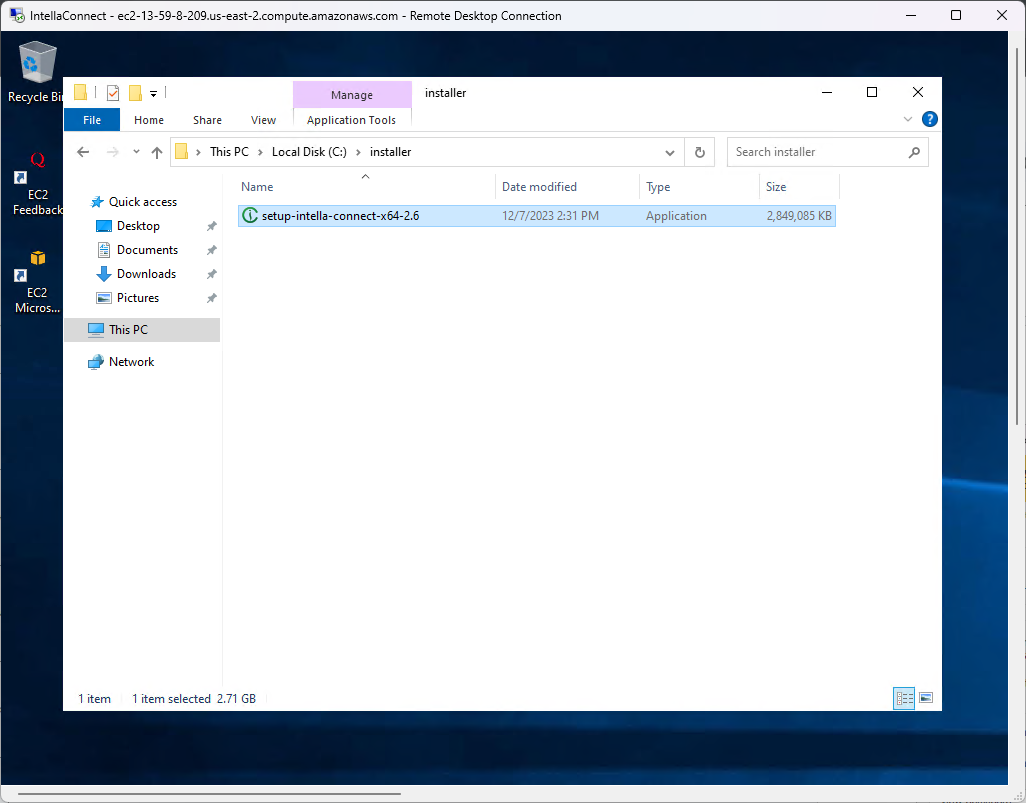Select the setup-intella-connect-x64-2.6 file
Screen dimensions: 1026x803
click(537, 216)
